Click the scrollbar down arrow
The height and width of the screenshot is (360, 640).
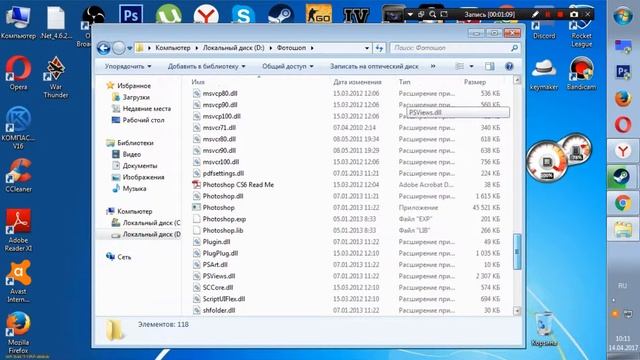click(517, 311)
